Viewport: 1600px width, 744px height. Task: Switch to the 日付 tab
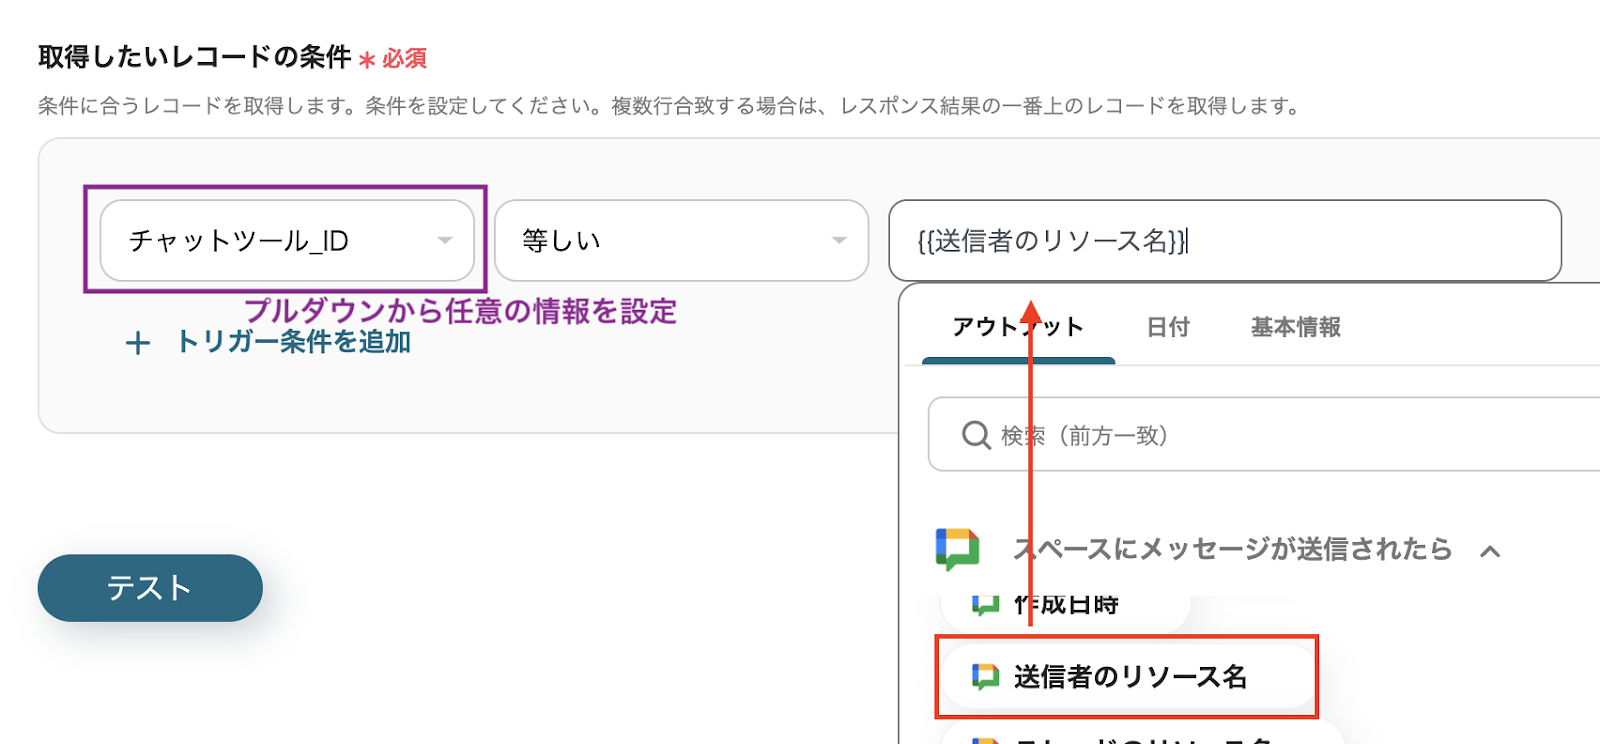coord(1167,327)
